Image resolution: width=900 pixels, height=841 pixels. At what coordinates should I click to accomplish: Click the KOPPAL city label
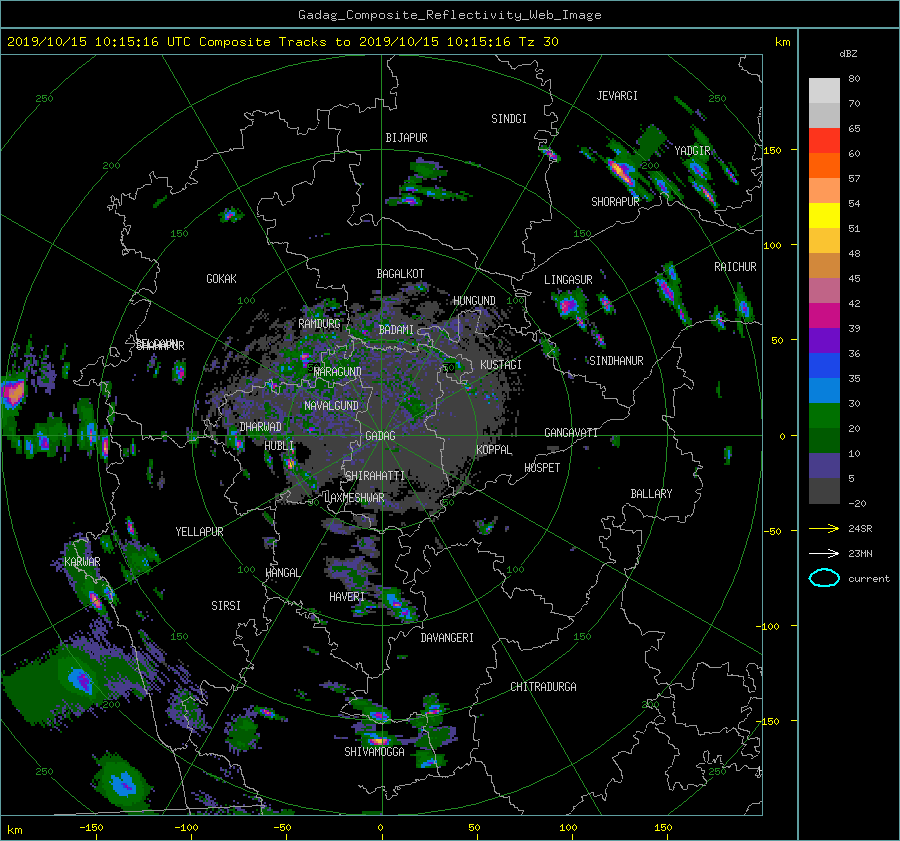[494, 450]
